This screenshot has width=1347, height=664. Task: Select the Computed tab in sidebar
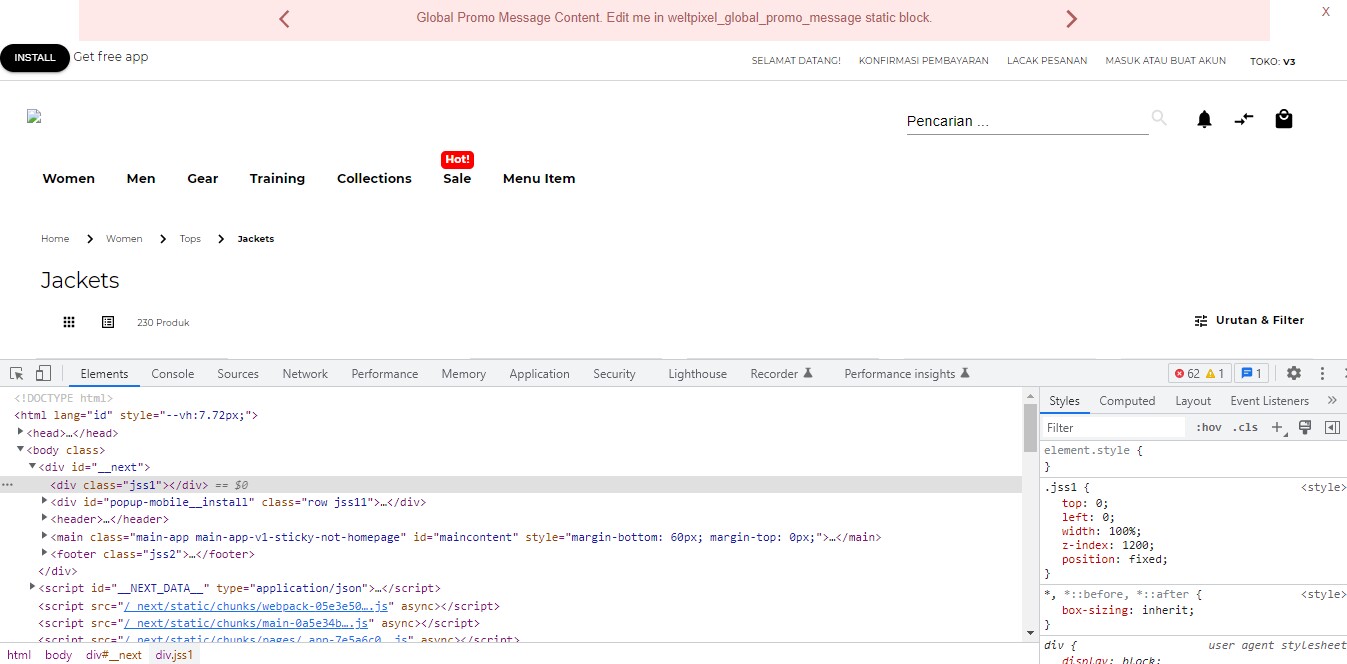[x=1127, y=401]
